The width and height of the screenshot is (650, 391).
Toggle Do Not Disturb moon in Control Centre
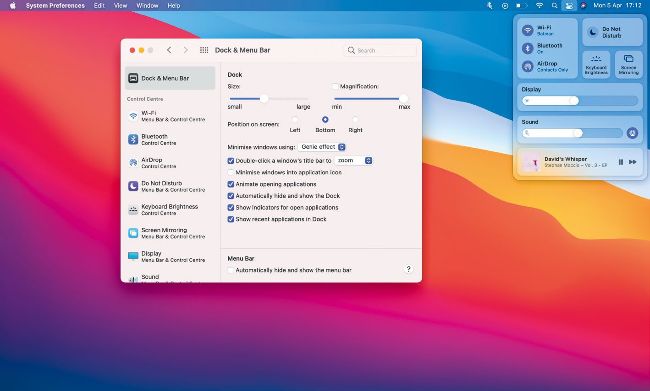(593, 32)
